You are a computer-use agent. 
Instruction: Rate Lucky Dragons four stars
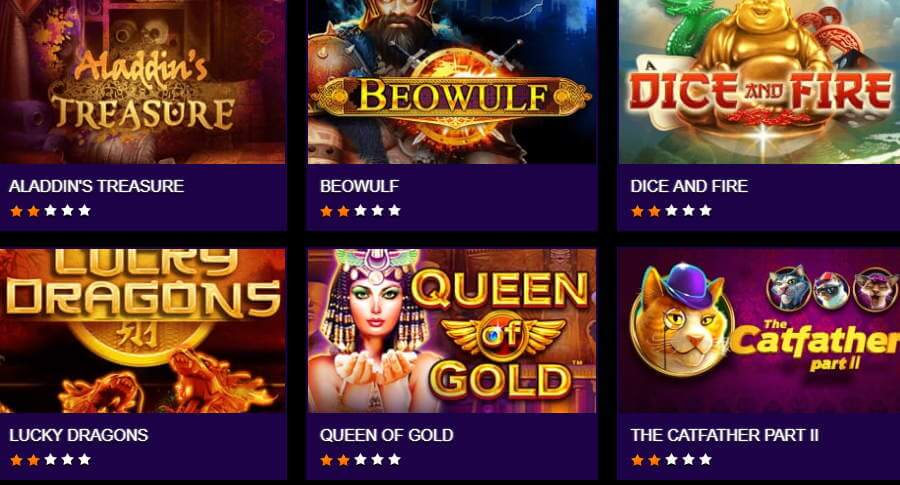pos(68,460)
